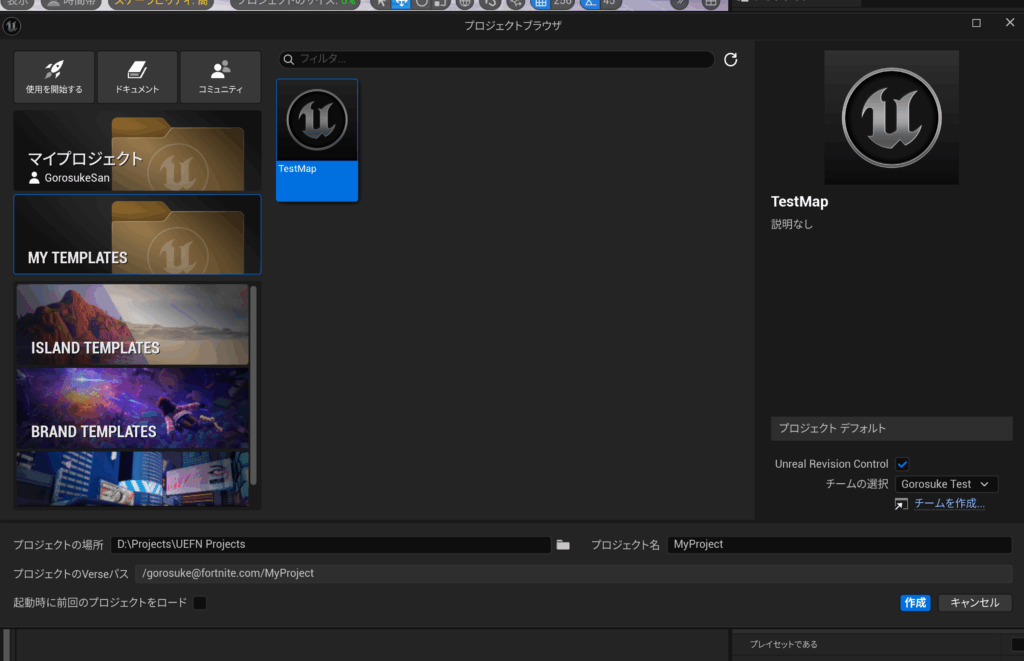
Task: Click the Unreal Engine logo in the title bar
Action: pyautogui.click(x=12, y=25)
